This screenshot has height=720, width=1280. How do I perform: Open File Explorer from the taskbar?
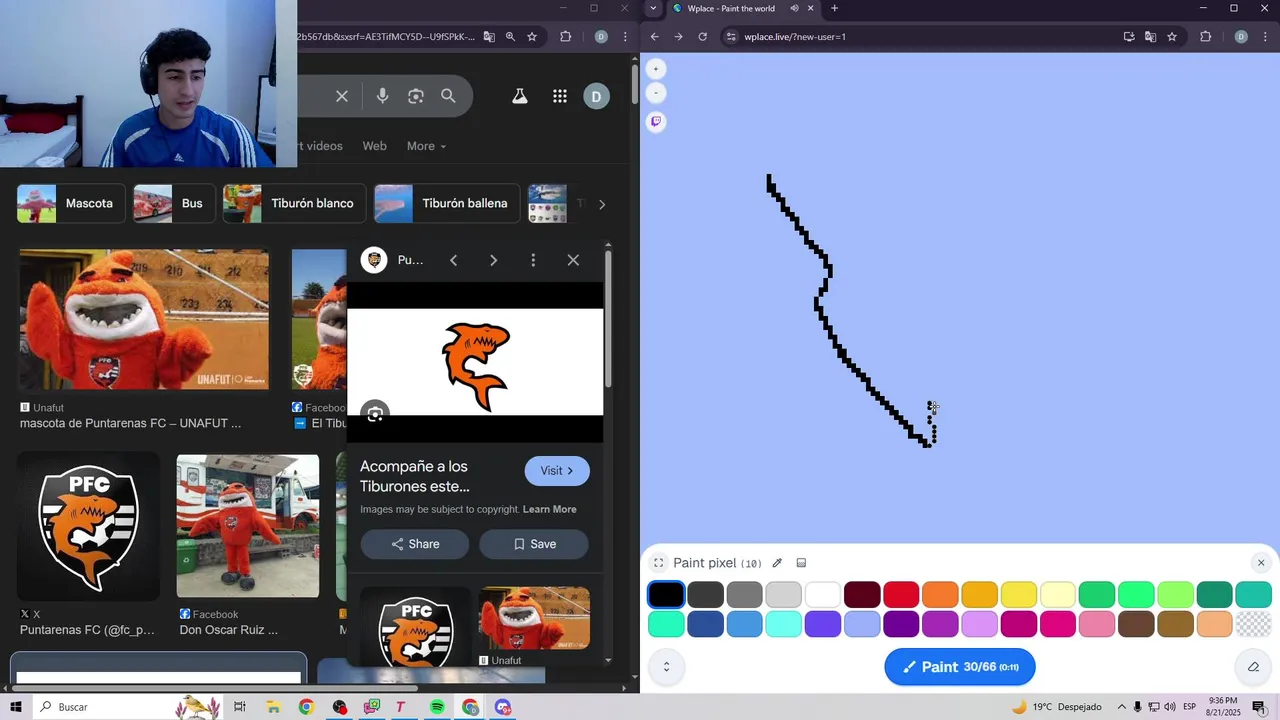point(273,707)
